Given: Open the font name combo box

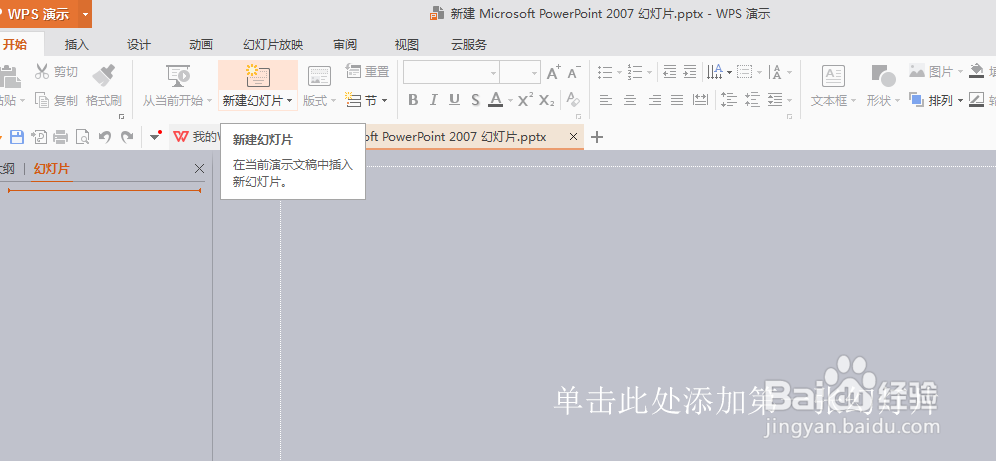Looking at the screenshot, I should 452,73.
